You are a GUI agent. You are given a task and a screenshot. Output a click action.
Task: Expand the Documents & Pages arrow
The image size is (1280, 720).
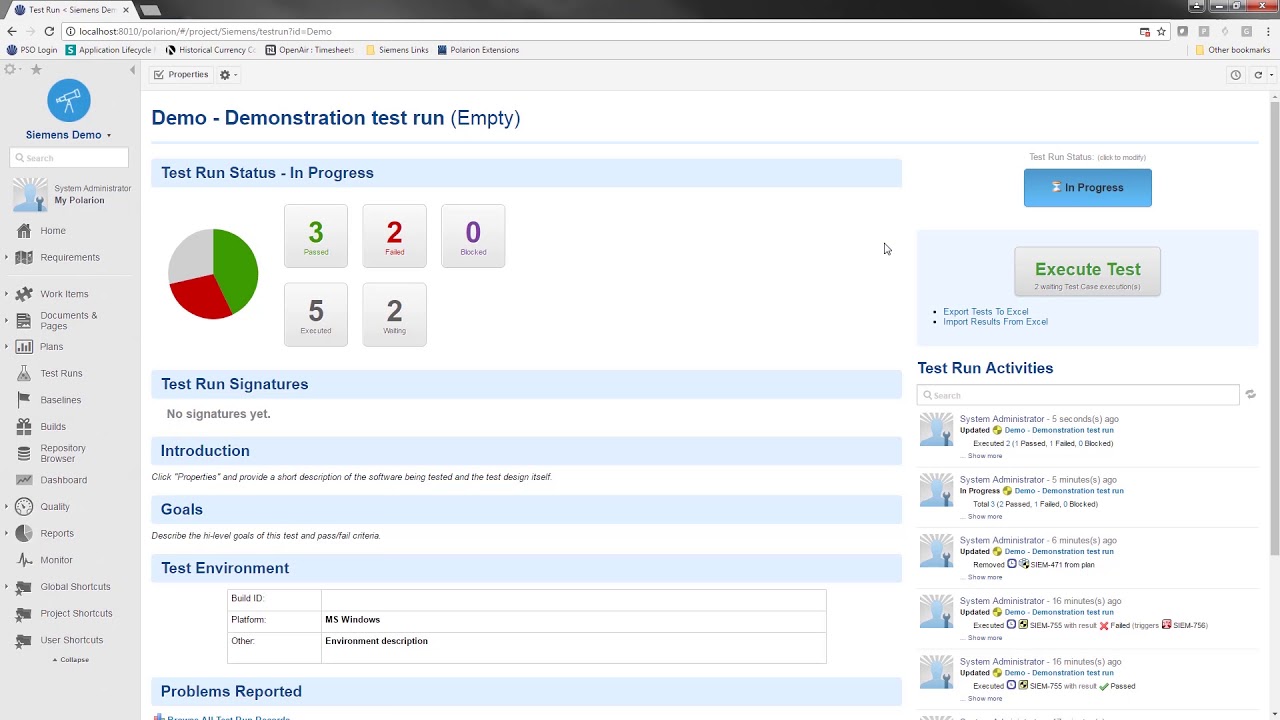(6, 321)
